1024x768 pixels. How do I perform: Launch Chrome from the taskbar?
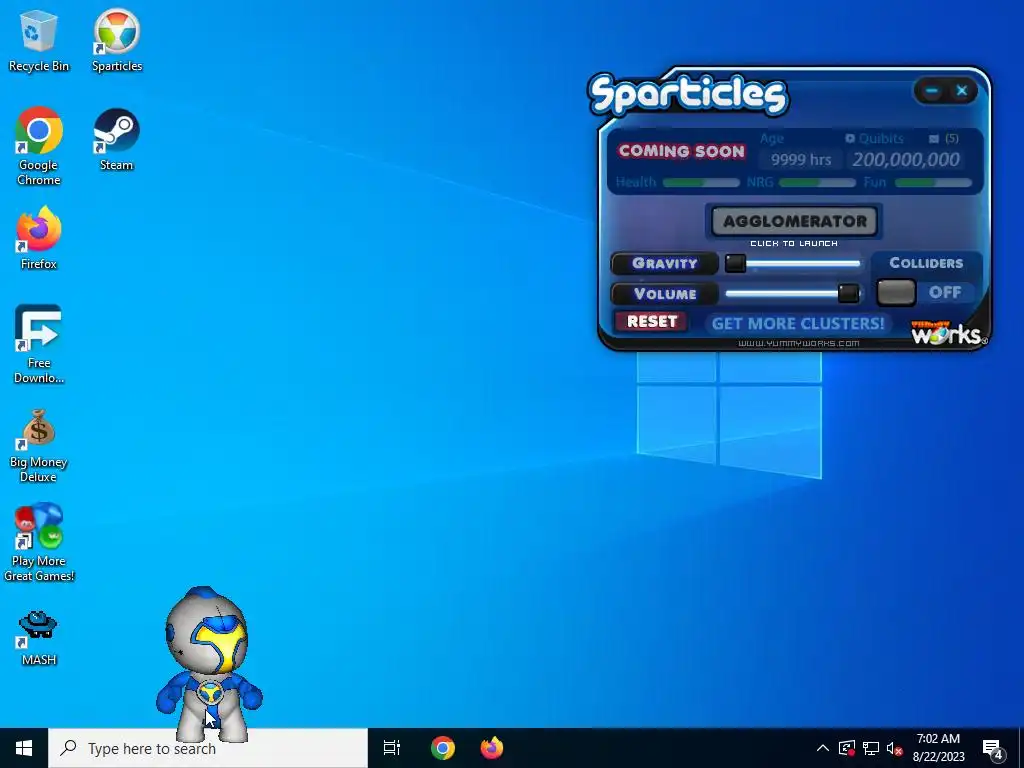click(x=443, y=748)
